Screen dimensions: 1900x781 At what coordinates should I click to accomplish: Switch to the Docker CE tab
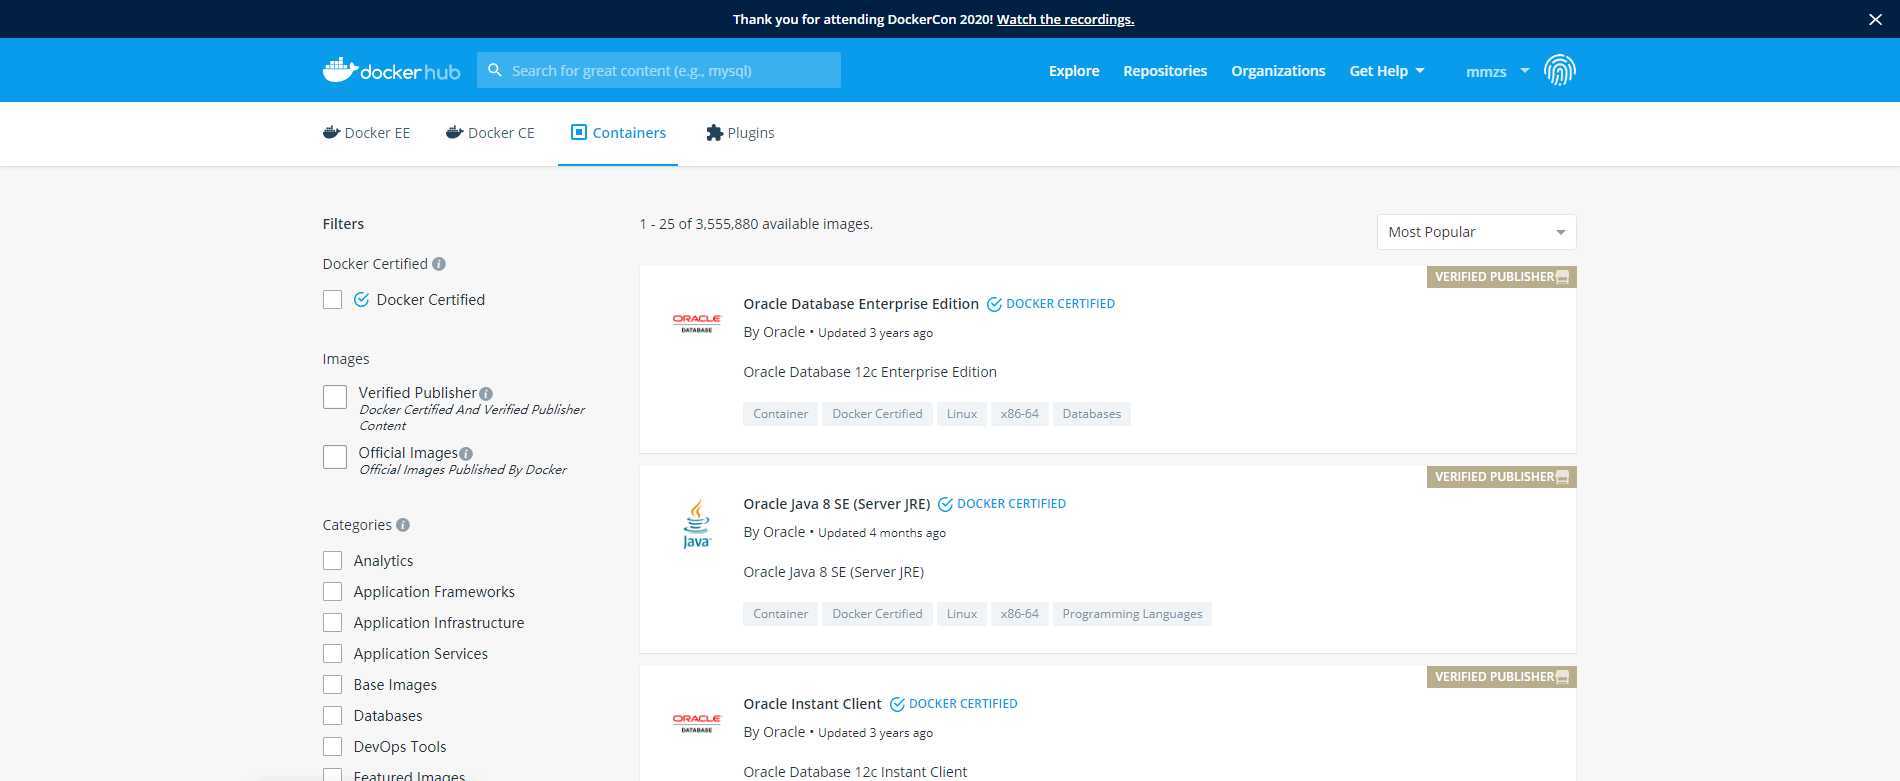[490, 133]
